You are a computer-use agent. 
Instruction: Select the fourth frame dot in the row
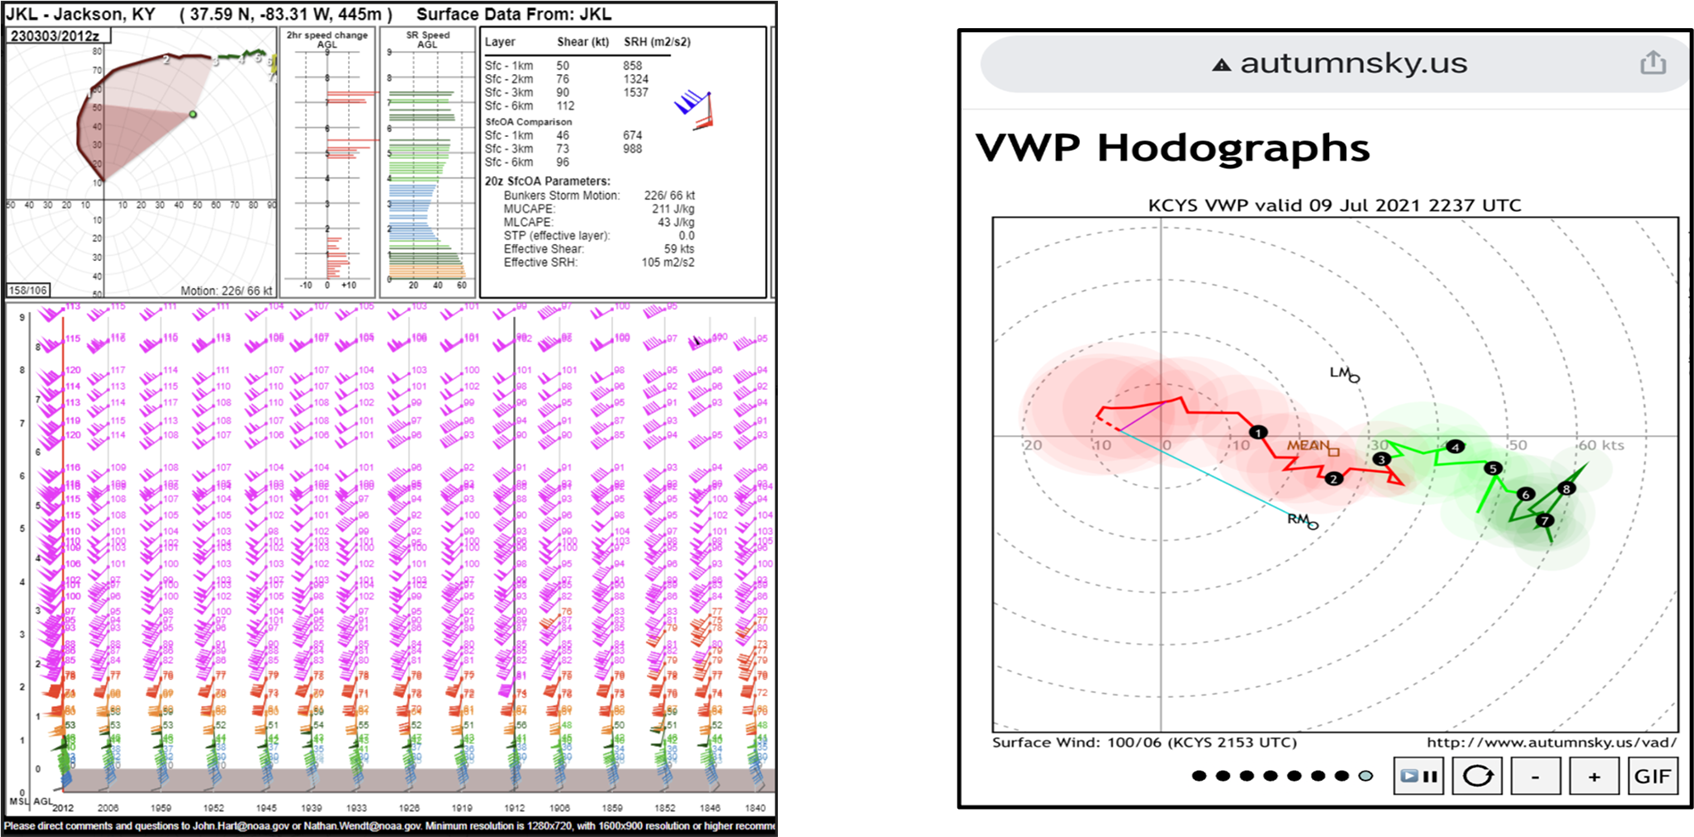click(x=1270, y=776)
